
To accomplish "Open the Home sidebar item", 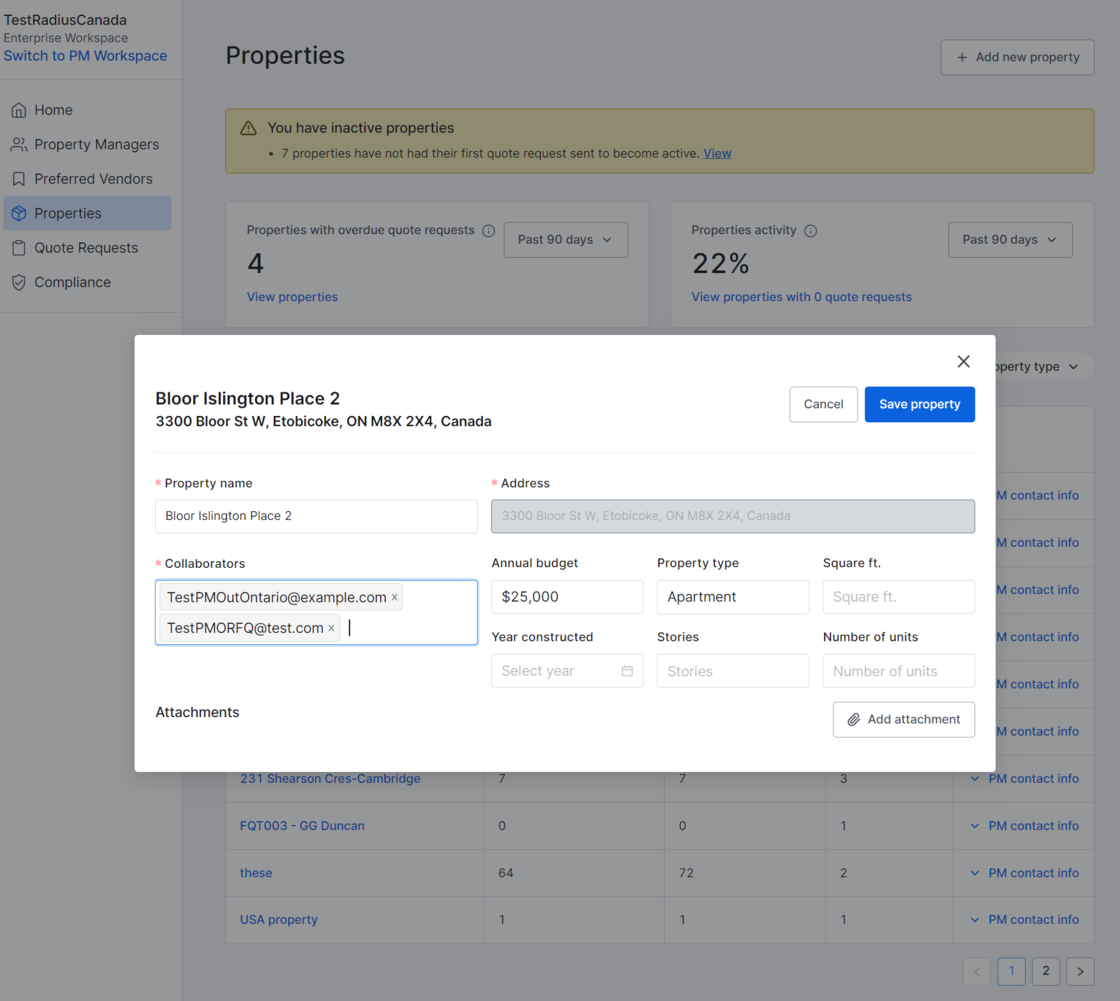I will click(53, 110).
